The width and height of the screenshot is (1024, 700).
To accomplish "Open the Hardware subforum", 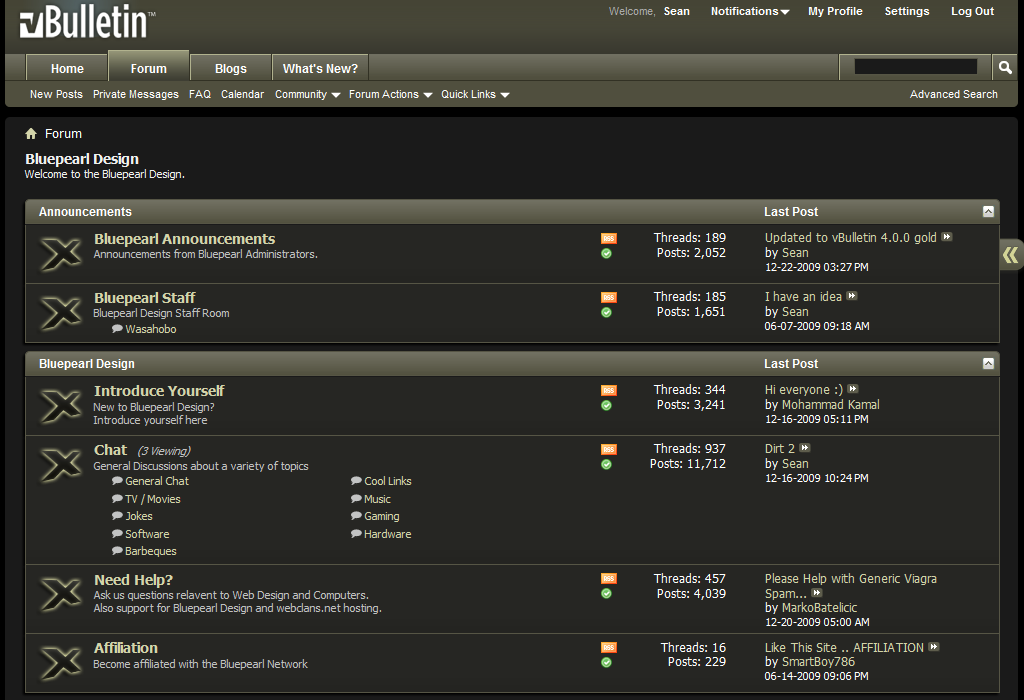I will [387, 534].
